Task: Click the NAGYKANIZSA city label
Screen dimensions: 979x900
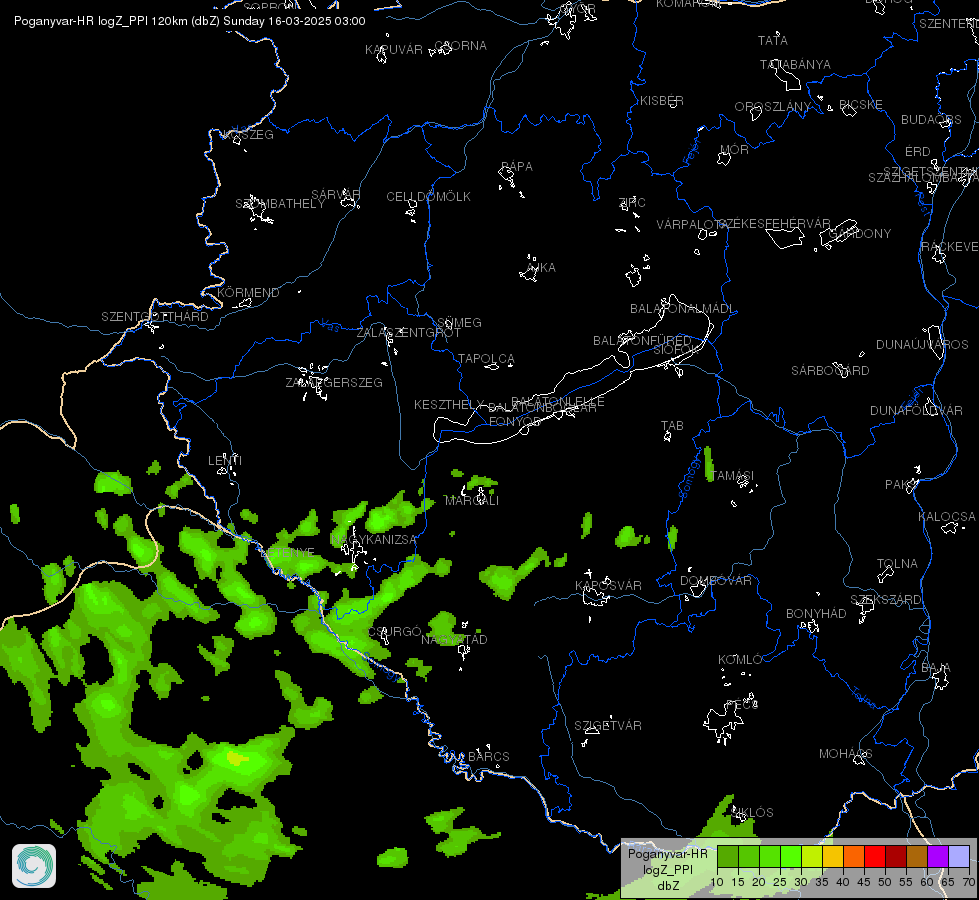Action: click(374, 540)
